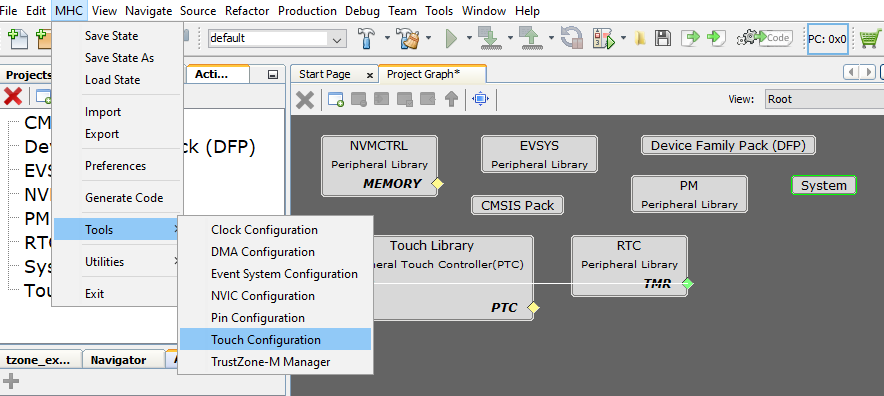
Task: Open Run Project dropdown arrow
Action: pyautogui.click(x=469, y=38)
